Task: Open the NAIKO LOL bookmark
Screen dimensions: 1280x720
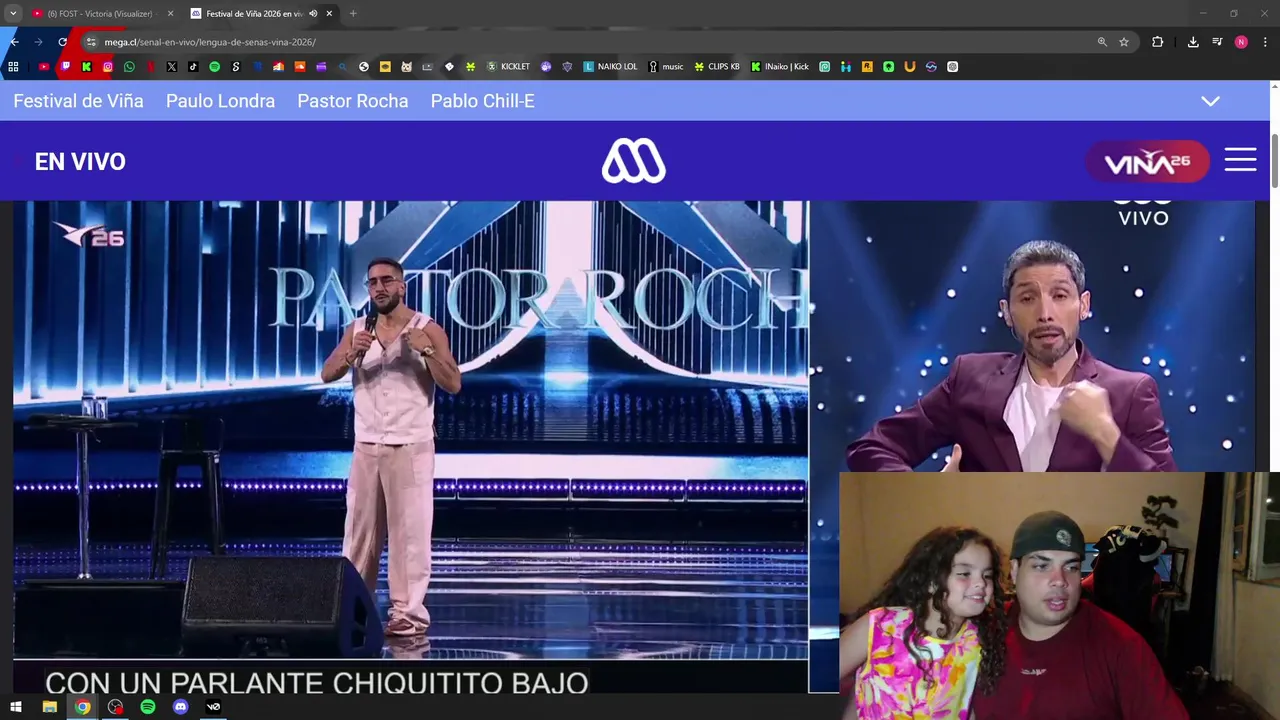Action: click(610, 67)
